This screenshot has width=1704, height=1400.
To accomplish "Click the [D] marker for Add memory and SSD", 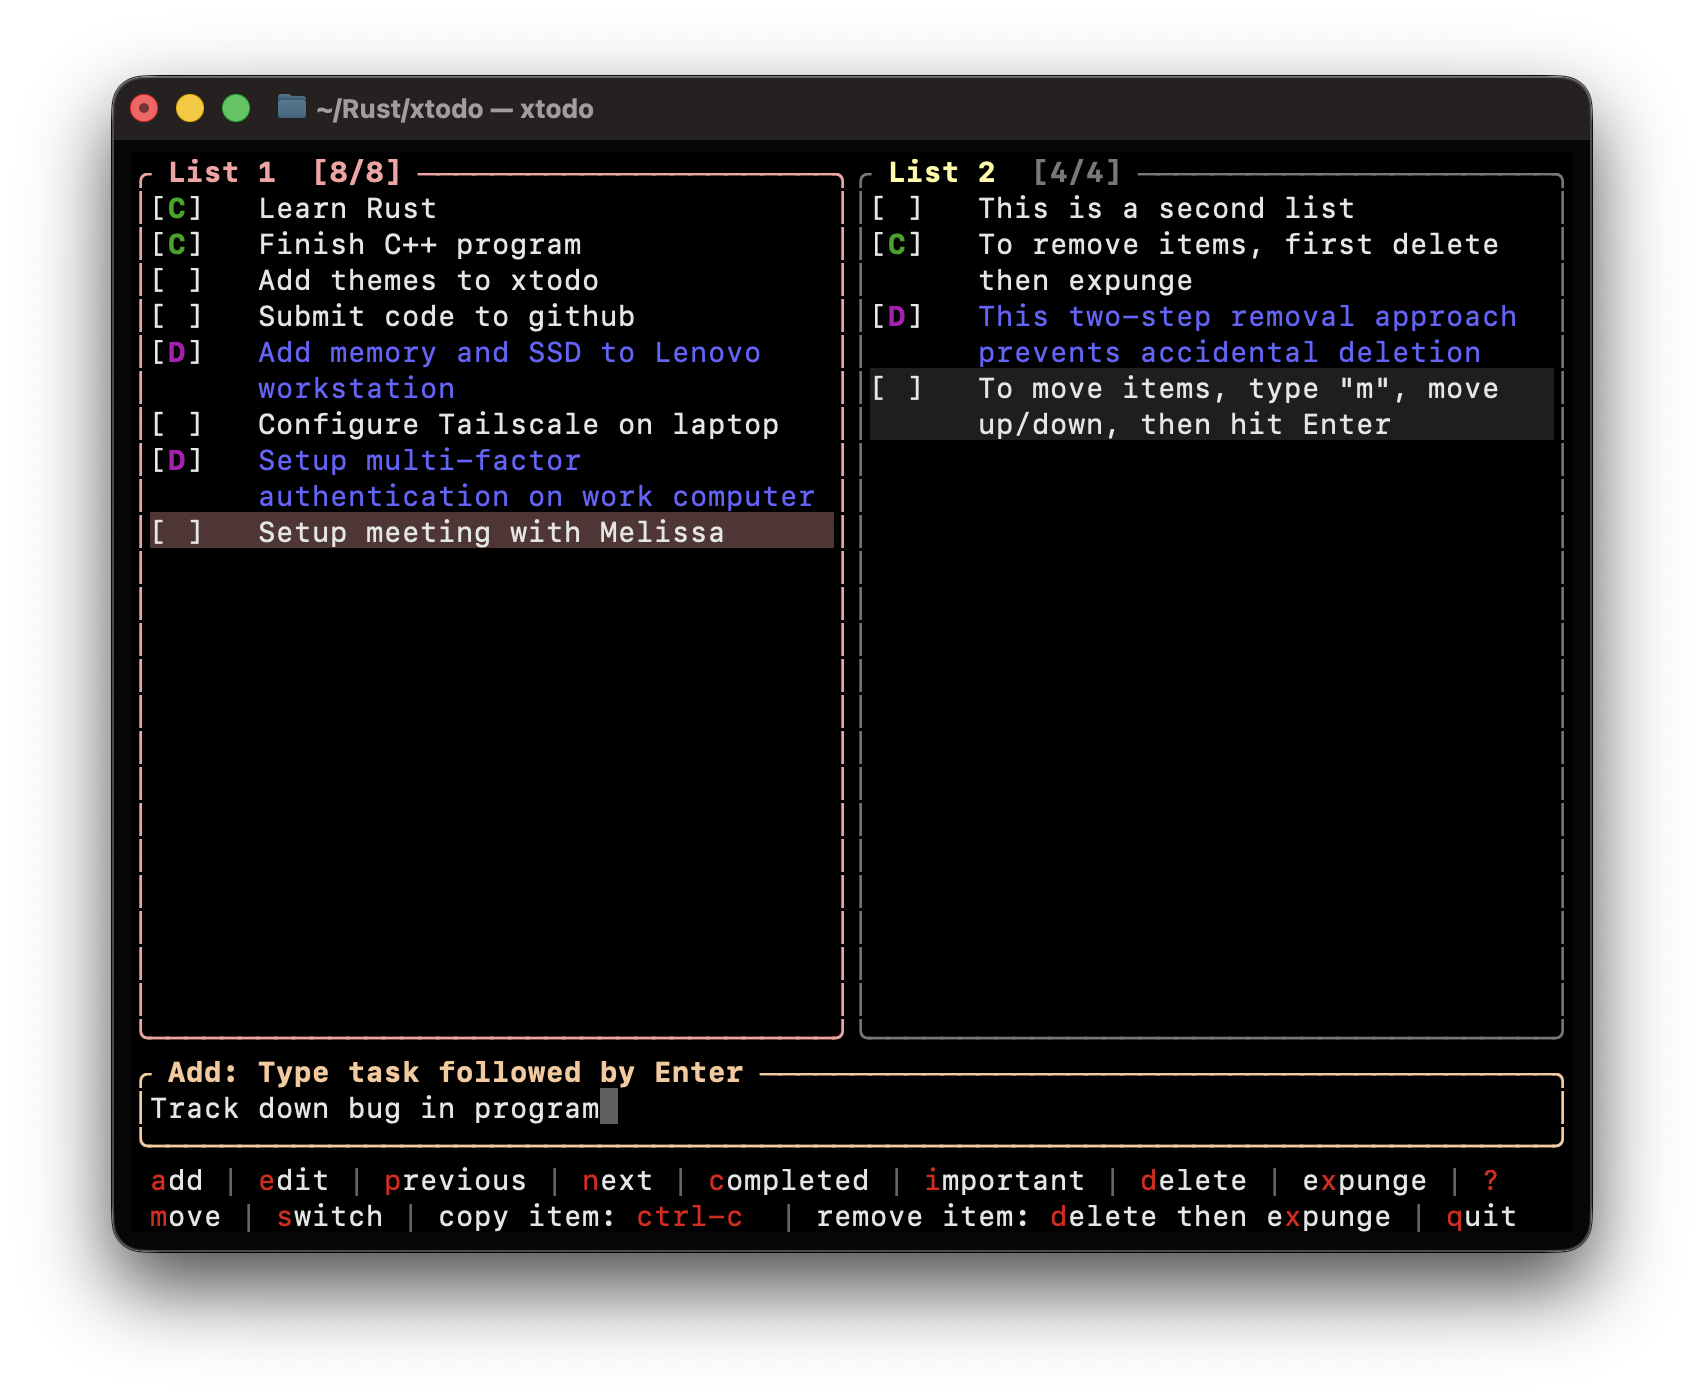I will pyautogui.click(x=177, y=352).
